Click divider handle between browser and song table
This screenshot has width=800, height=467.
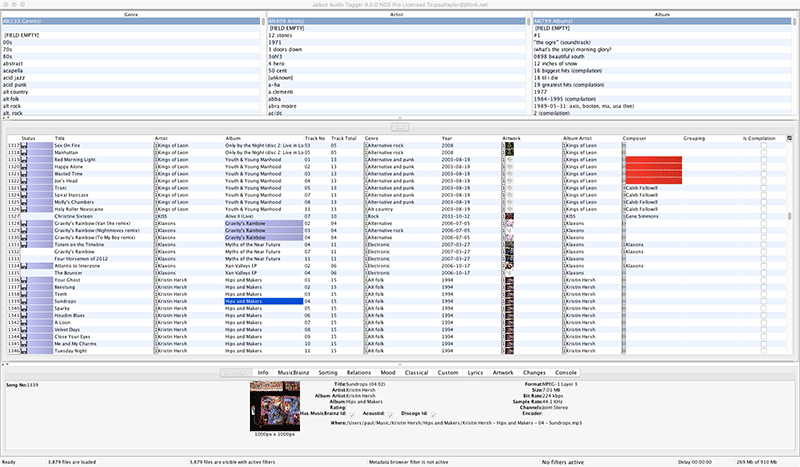399,126
